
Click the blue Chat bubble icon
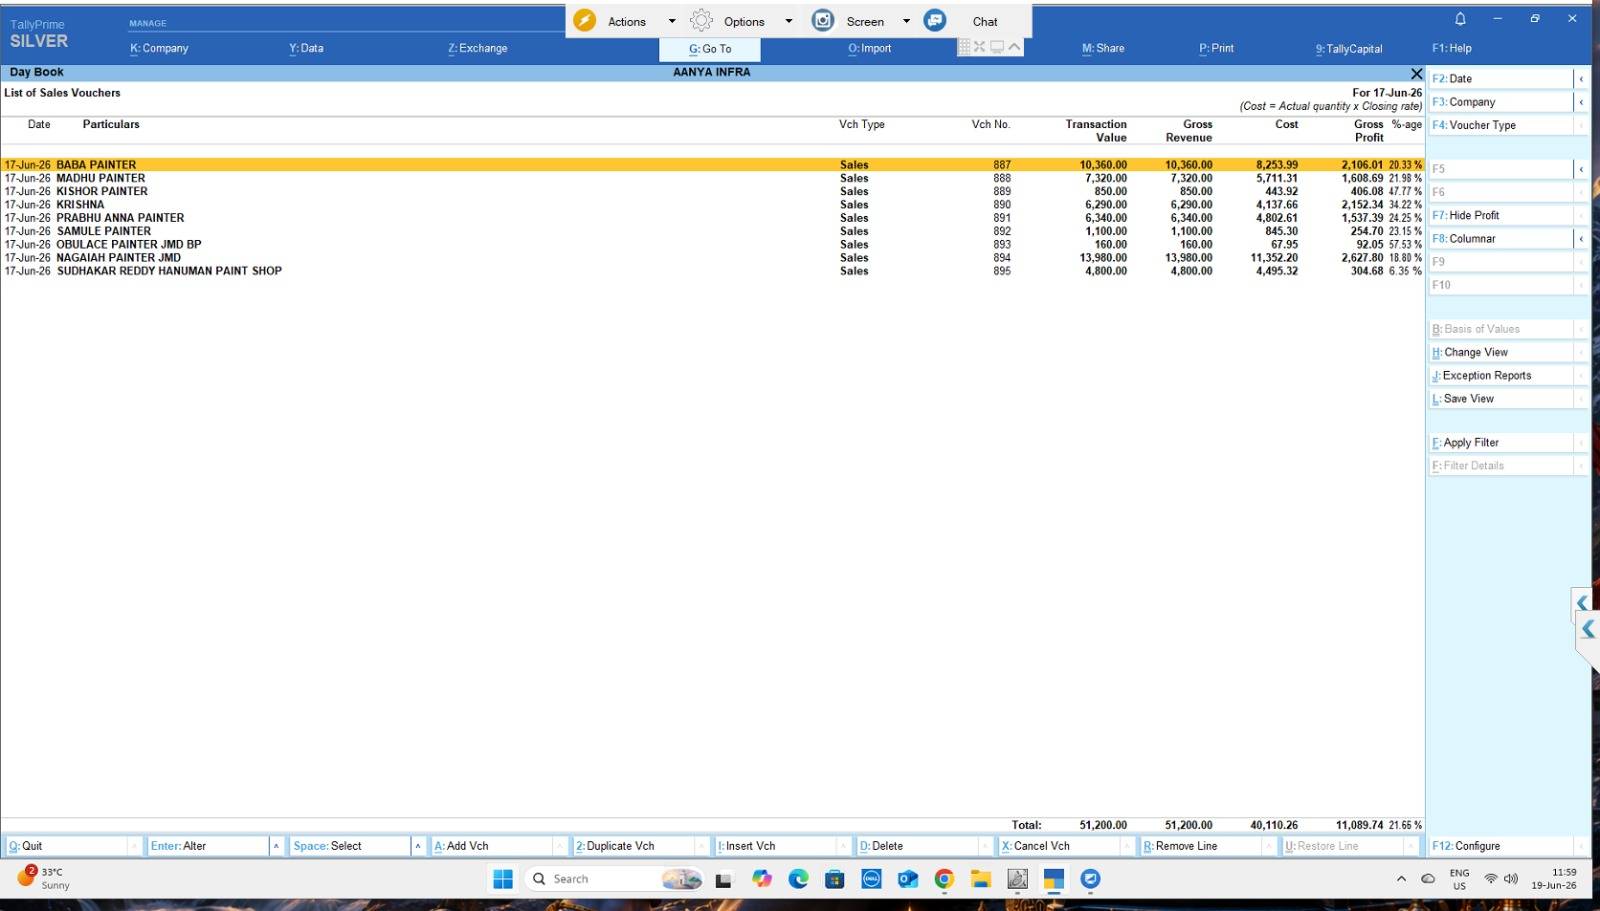(935, 21)
